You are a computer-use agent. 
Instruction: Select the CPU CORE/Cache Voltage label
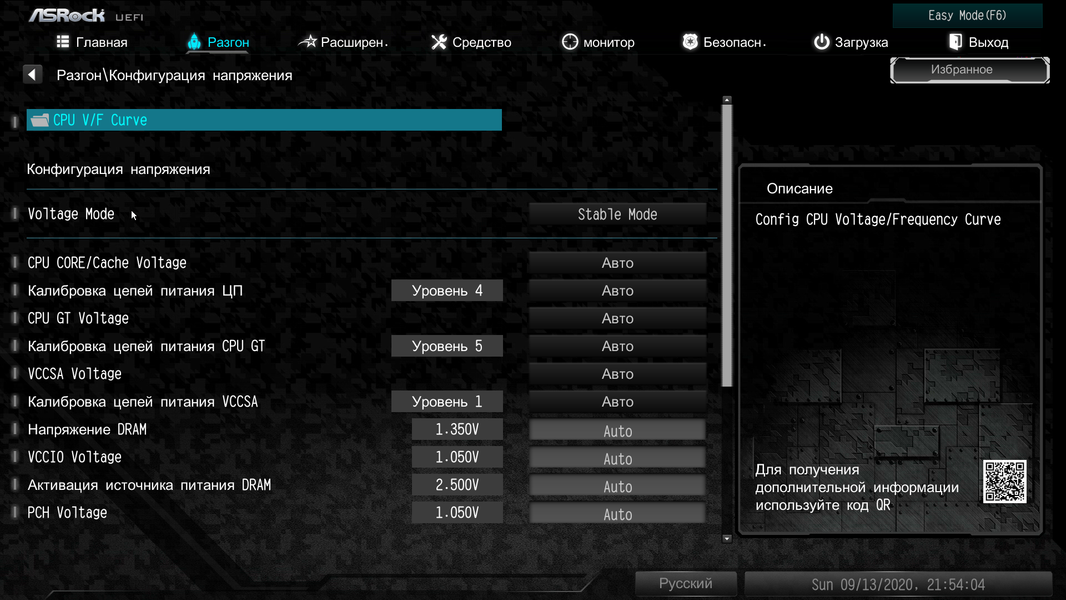107,262
